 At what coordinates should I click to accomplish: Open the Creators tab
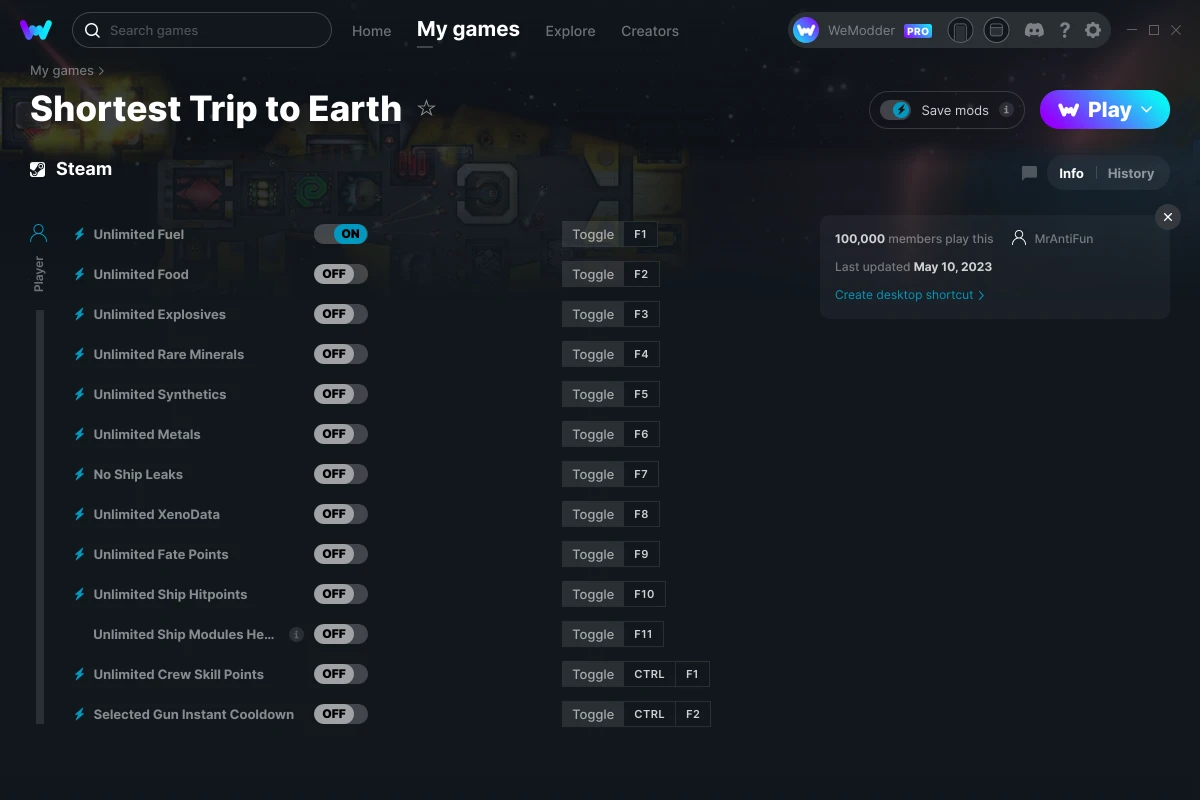650,31
